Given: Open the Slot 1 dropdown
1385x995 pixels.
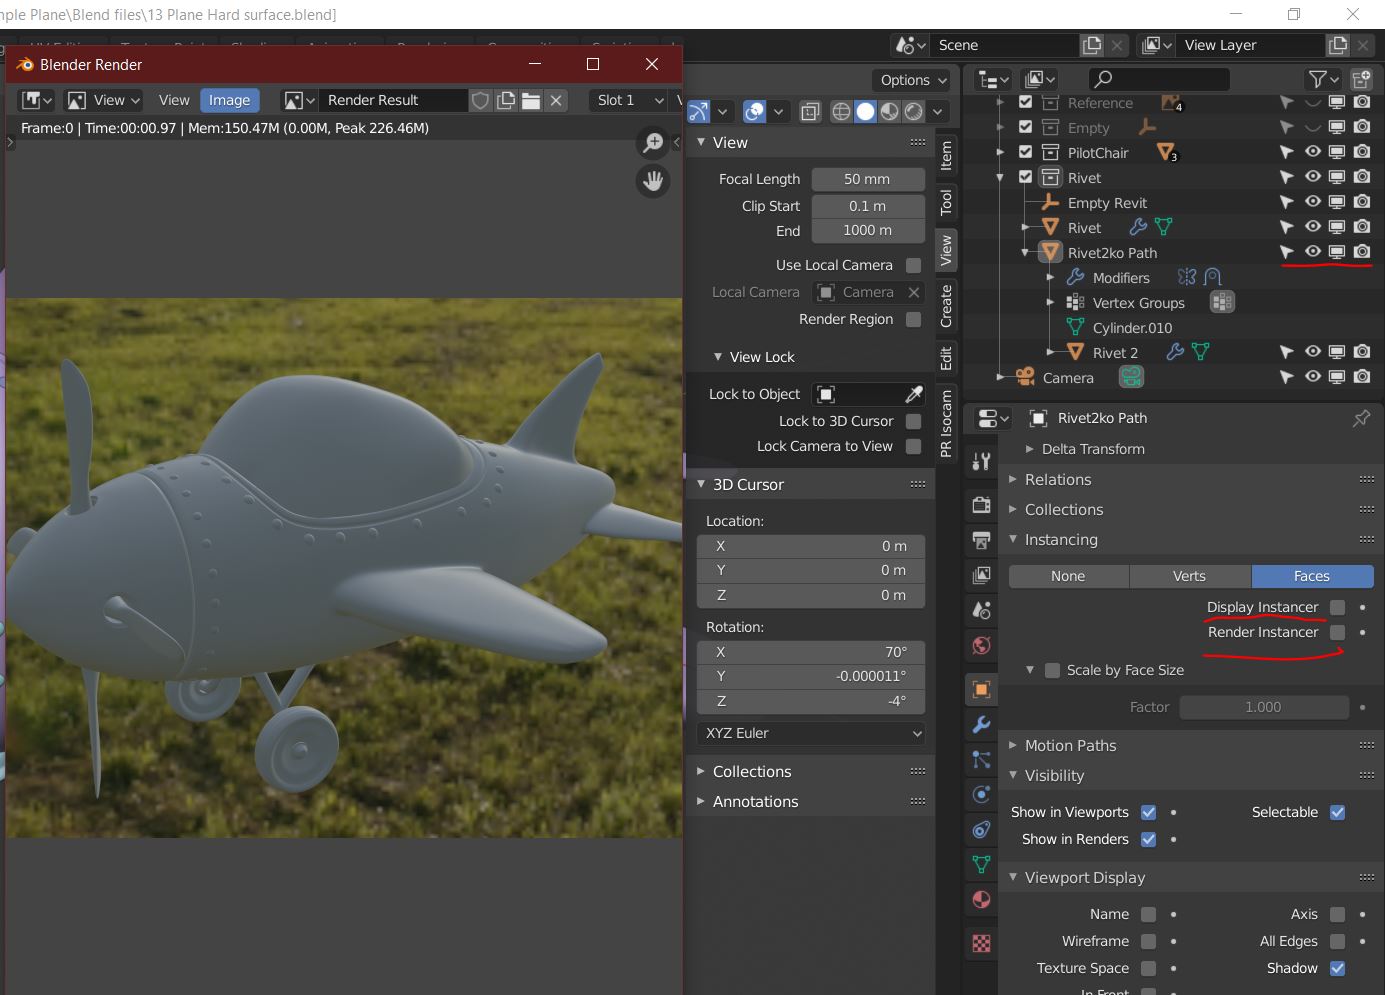Looking at the screenshot, I should point(630,100).
